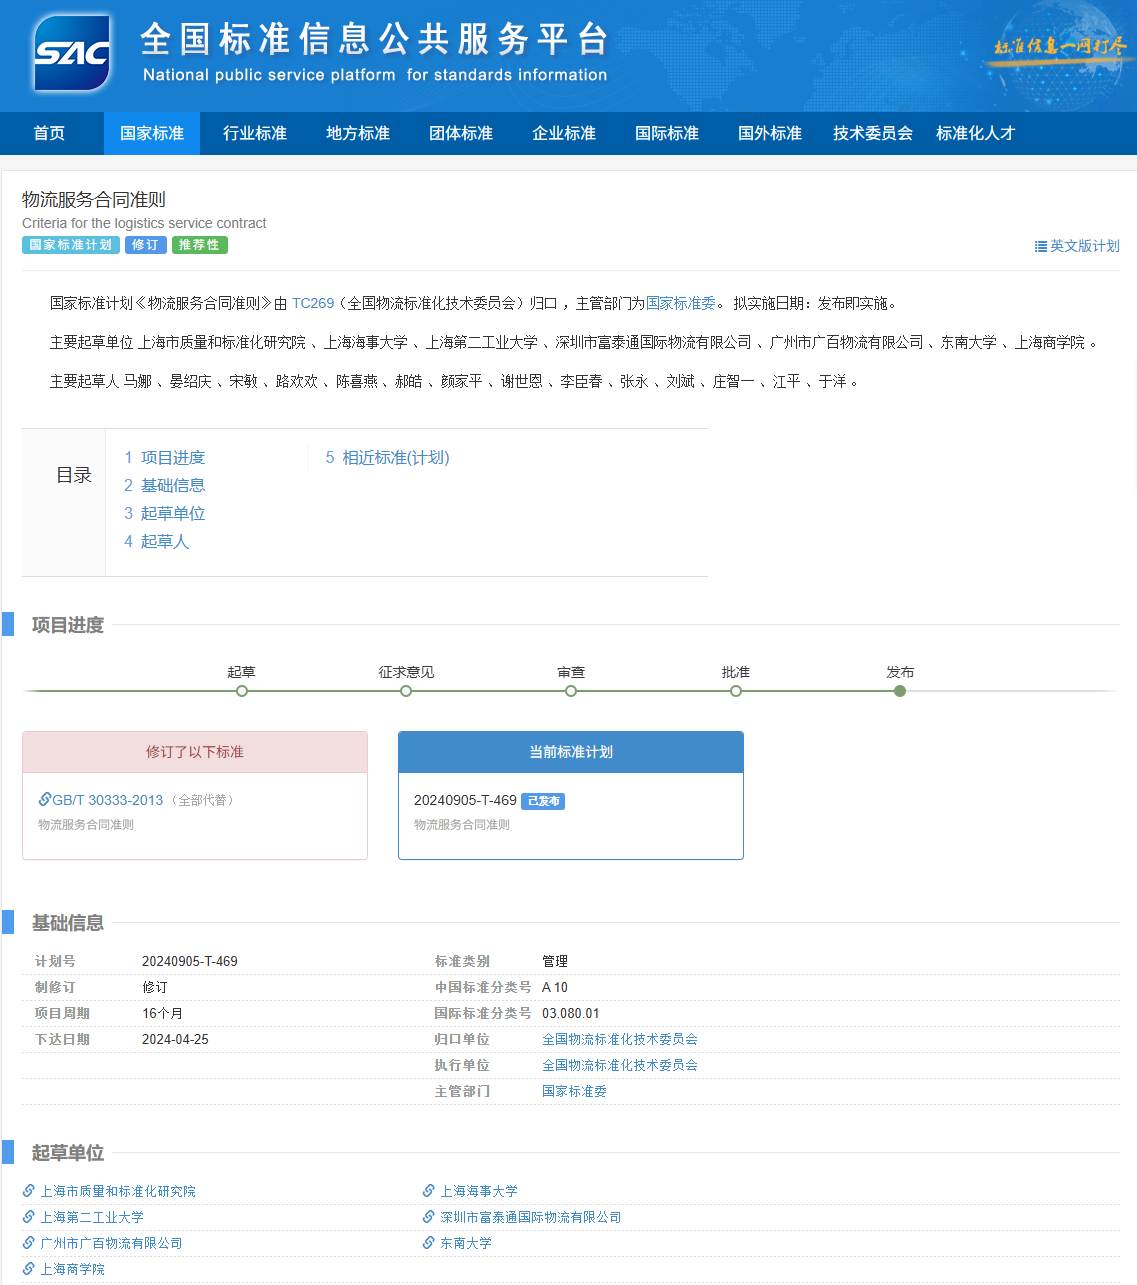Go to 首页 home menu item
This screenshot has width=1137, height=1285.
point(49,133)
